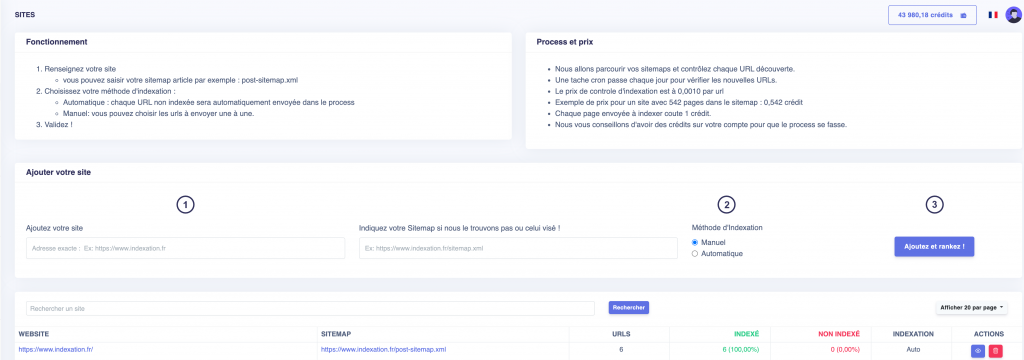Click the eye view icon for indexation.fr
Viewport: 1024px width, 360px height.
pos(978,351)
